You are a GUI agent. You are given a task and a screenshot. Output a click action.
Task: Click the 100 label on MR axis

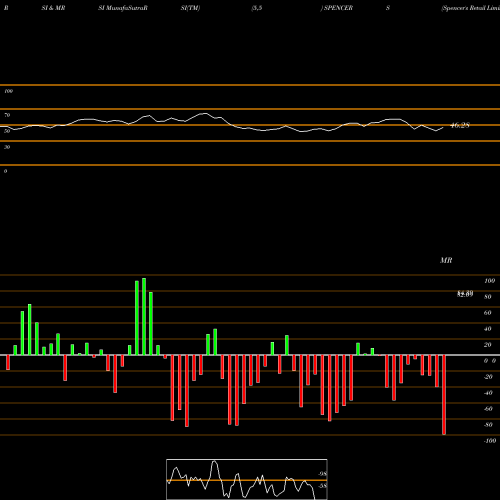coord(490,281)
